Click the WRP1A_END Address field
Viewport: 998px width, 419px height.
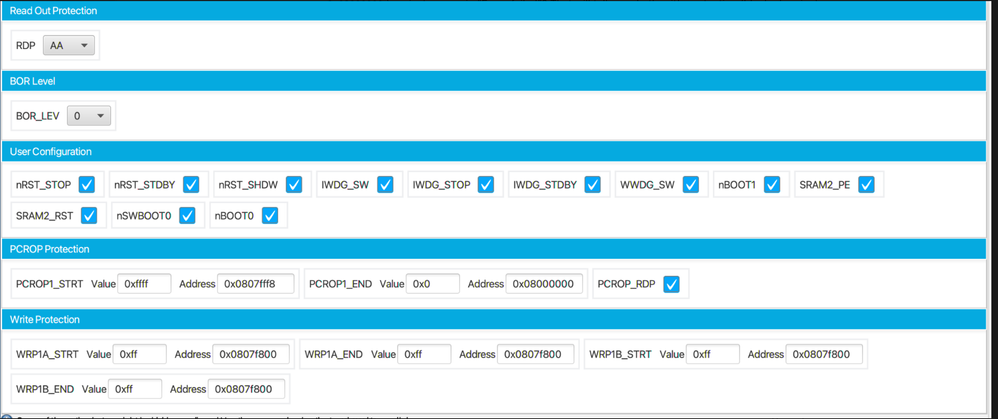pyautogui.click(x=536, y=354)
